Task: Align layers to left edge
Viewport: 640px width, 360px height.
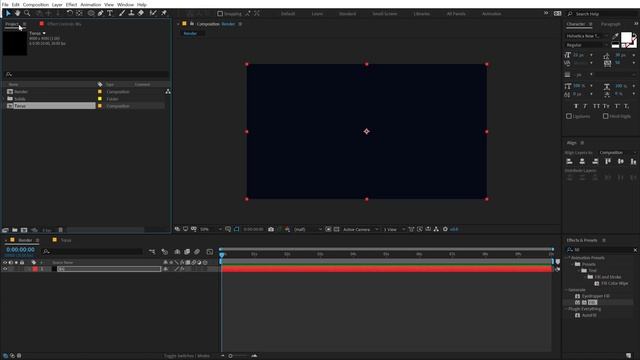Action: (x=569, y=162)
